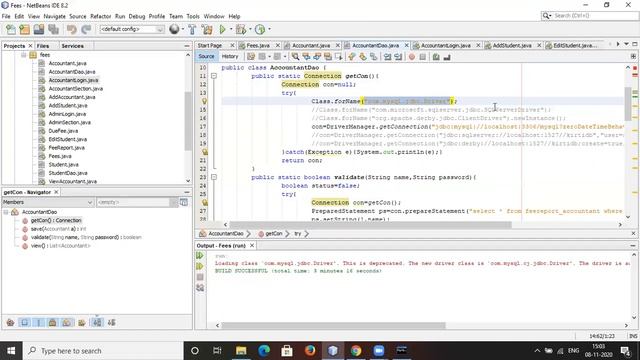Collapse the getCon method code fold

(213, 76)
